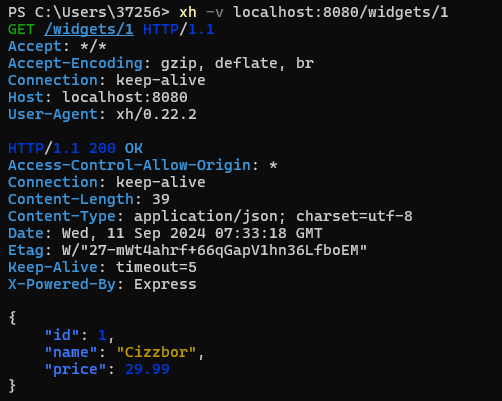Click the application/json content type value
Viewport: 502px width, 401px height.
(210, 216)
